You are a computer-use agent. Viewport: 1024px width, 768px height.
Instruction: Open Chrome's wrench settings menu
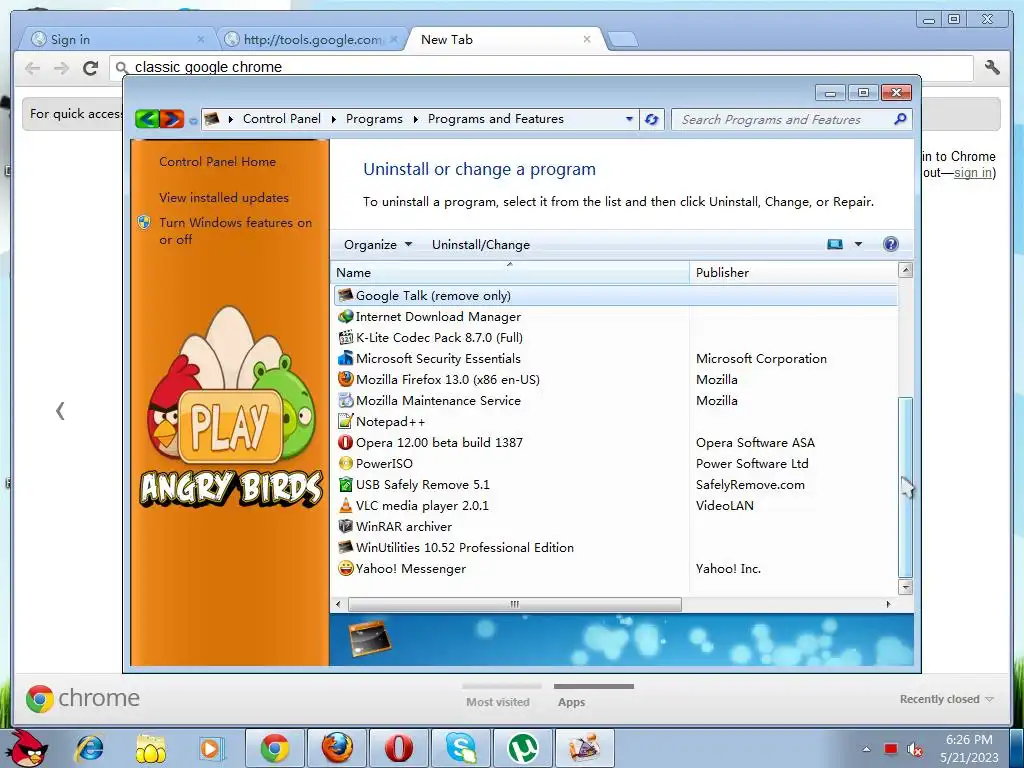(992, 67)
